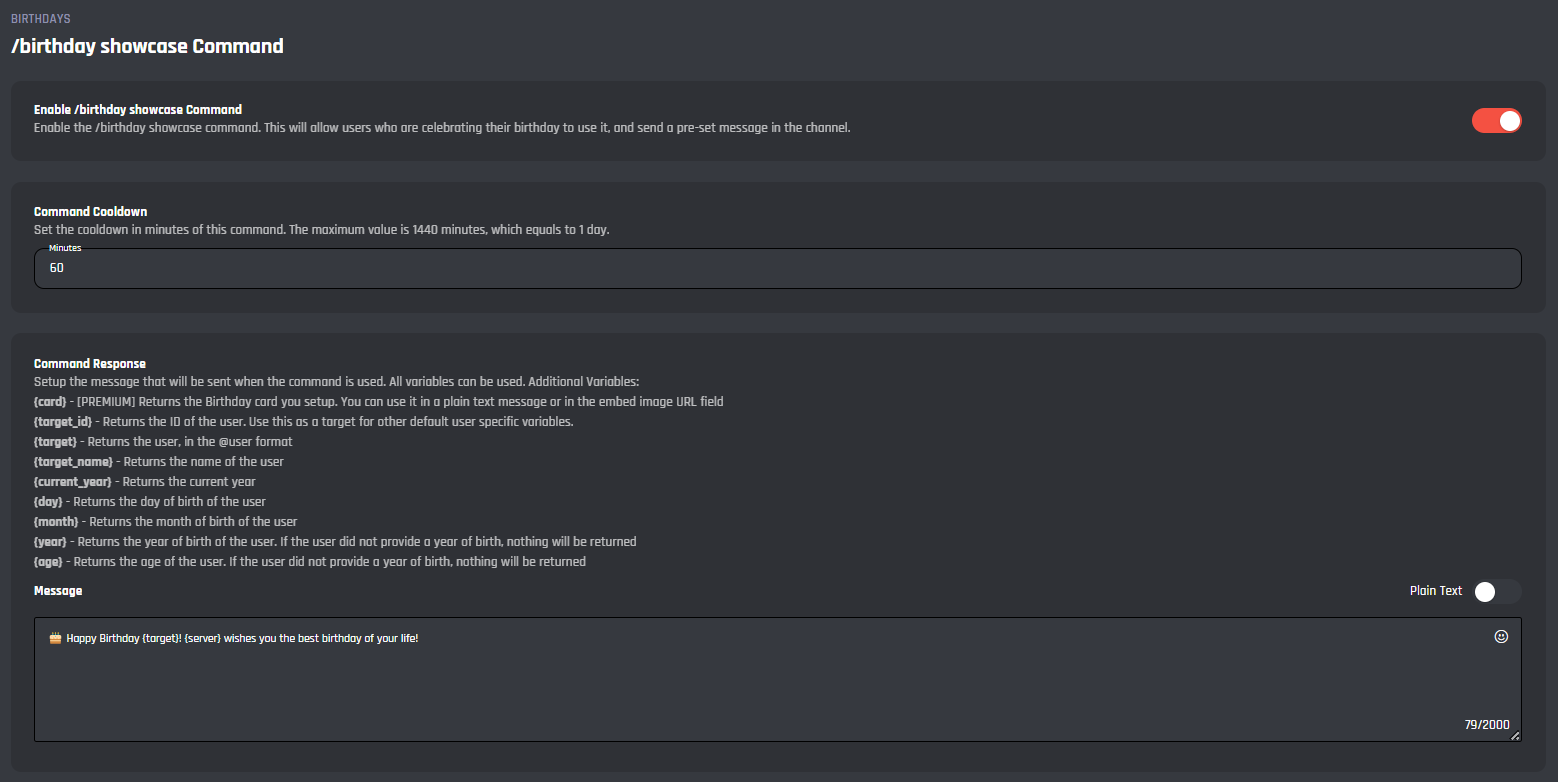Viewport: 1558px width, 782px height.
Task: Click the Plain Text label
Action: [1436, 591]
